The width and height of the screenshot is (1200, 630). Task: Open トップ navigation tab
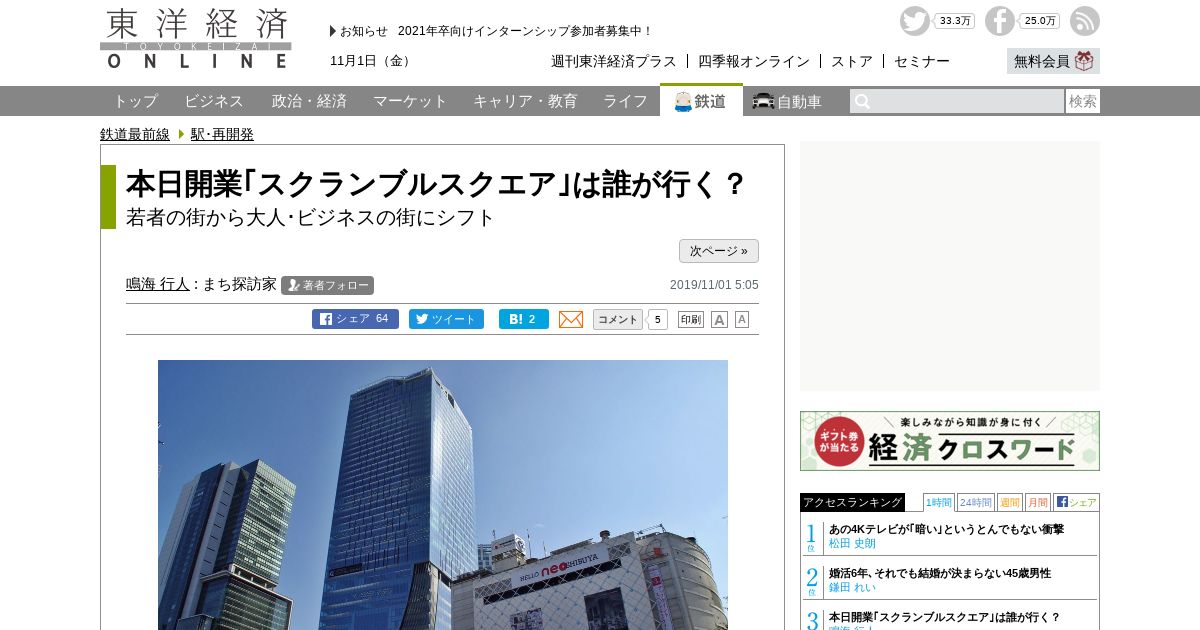135,101
